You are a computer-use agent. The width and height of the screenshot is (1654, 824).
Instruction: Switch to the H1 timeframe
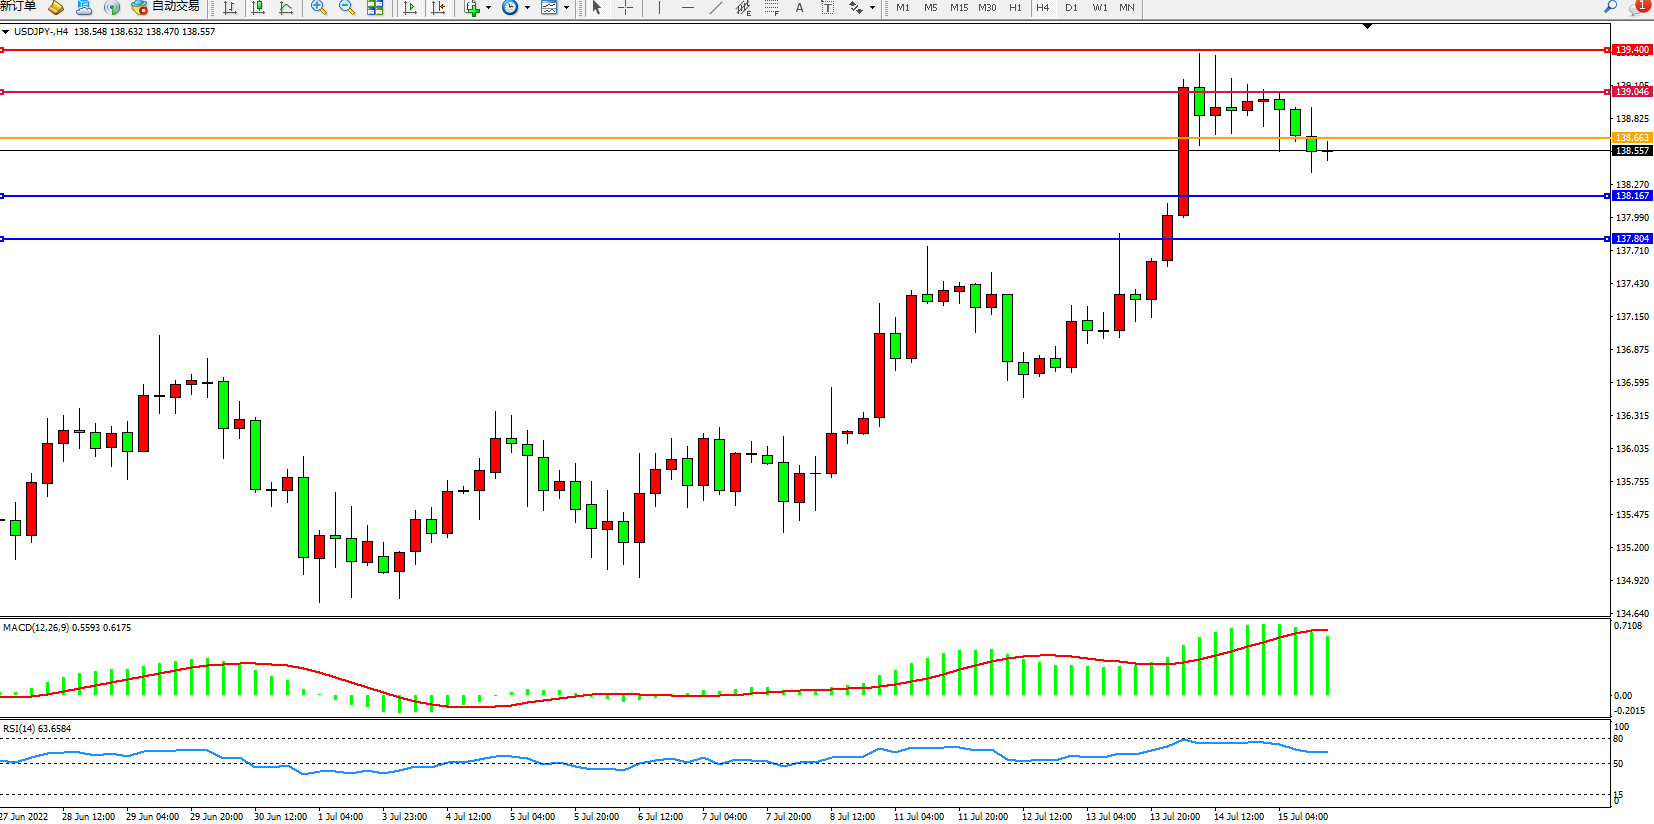(1015, 8)
